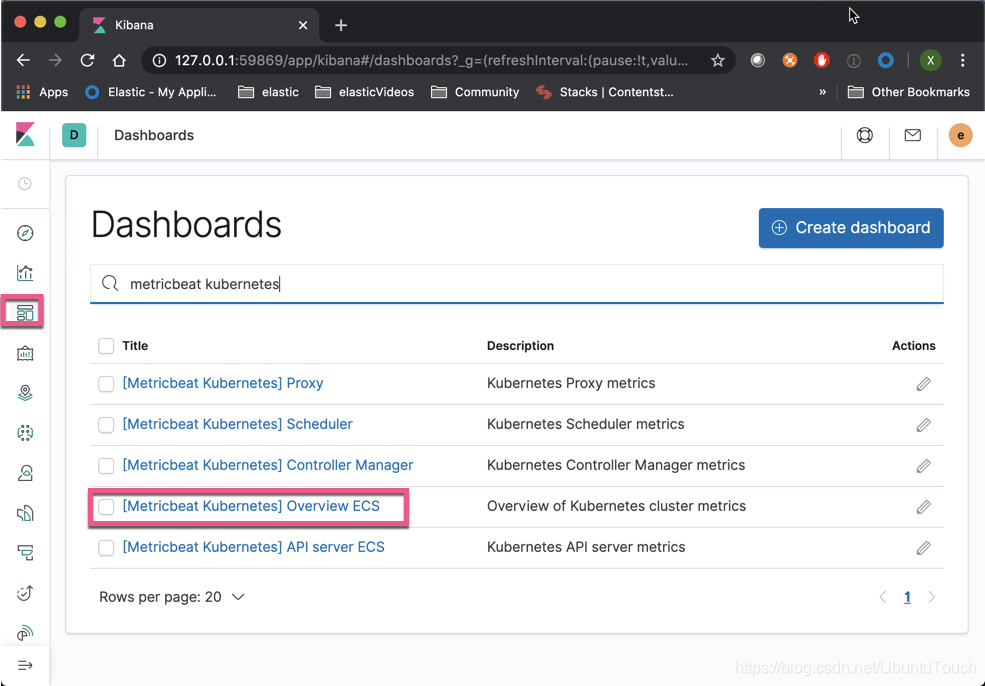Open Elastic - My Appli... bookmark

coord(151,92)
